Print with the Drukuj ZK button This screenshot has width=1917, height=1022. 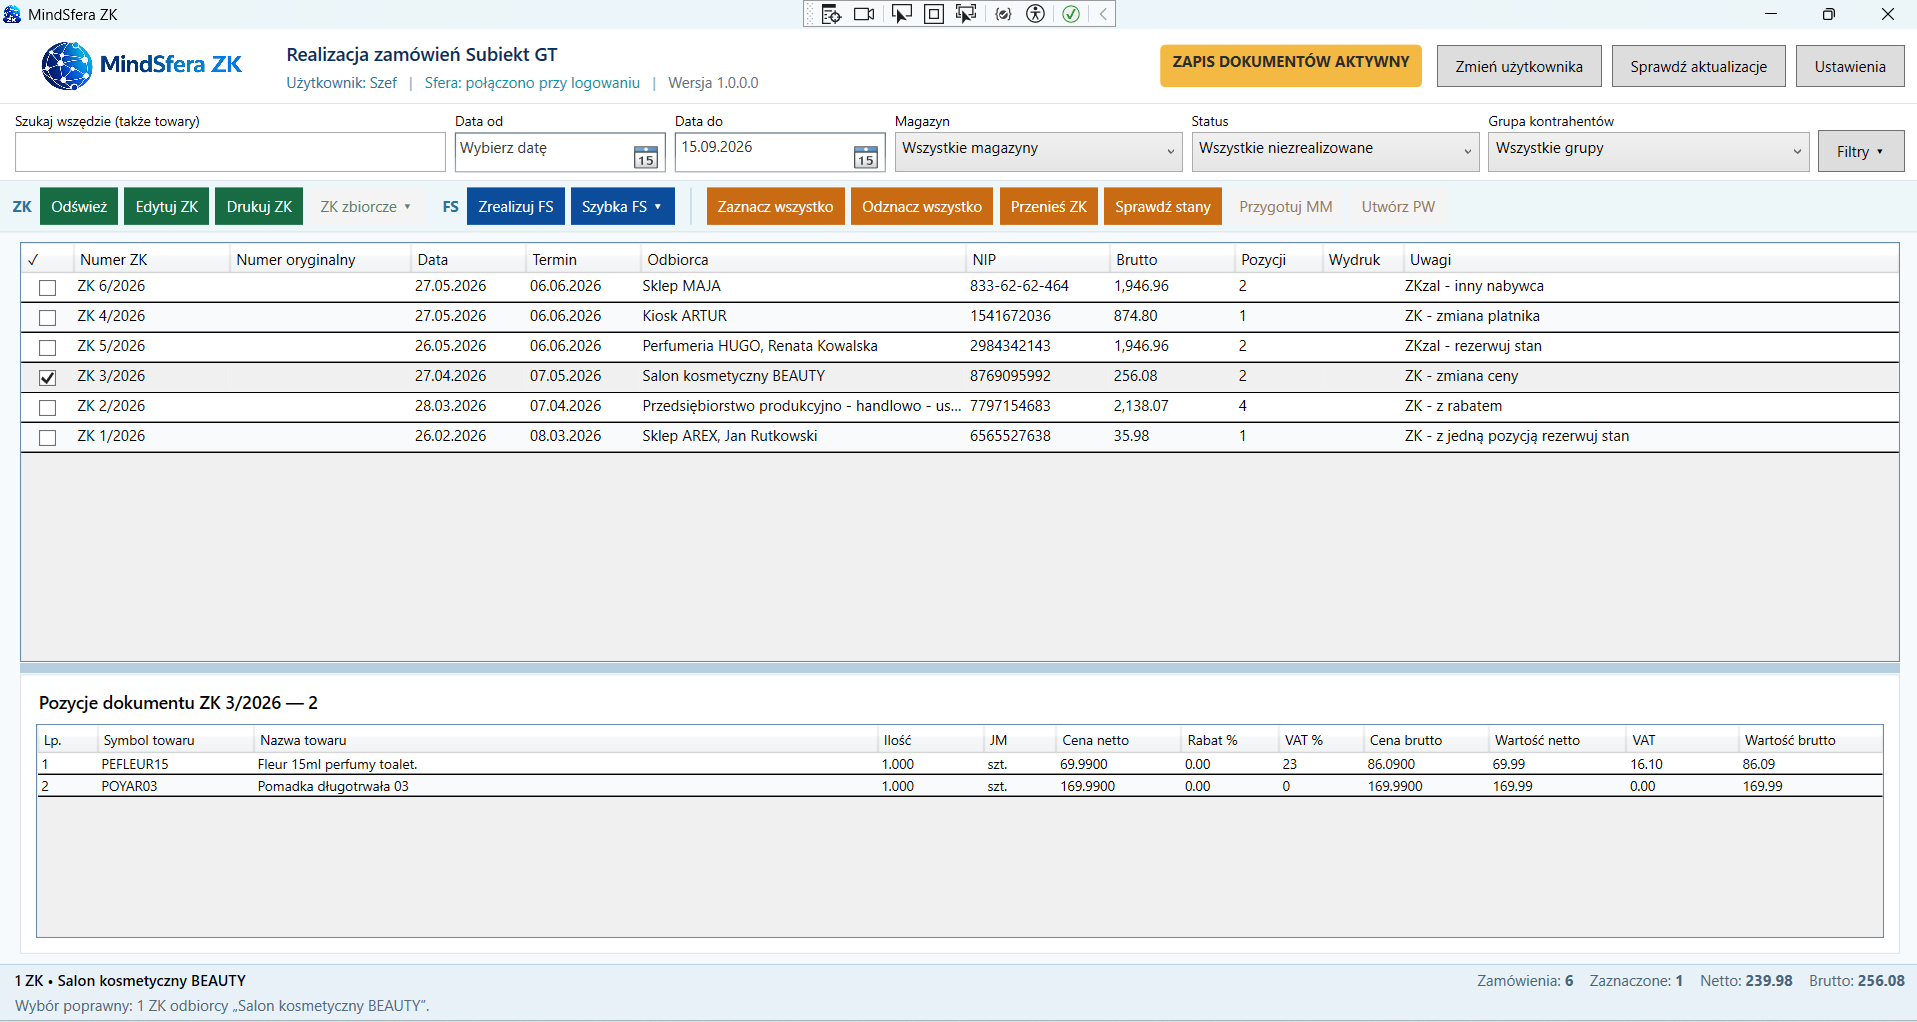(259, 207)
